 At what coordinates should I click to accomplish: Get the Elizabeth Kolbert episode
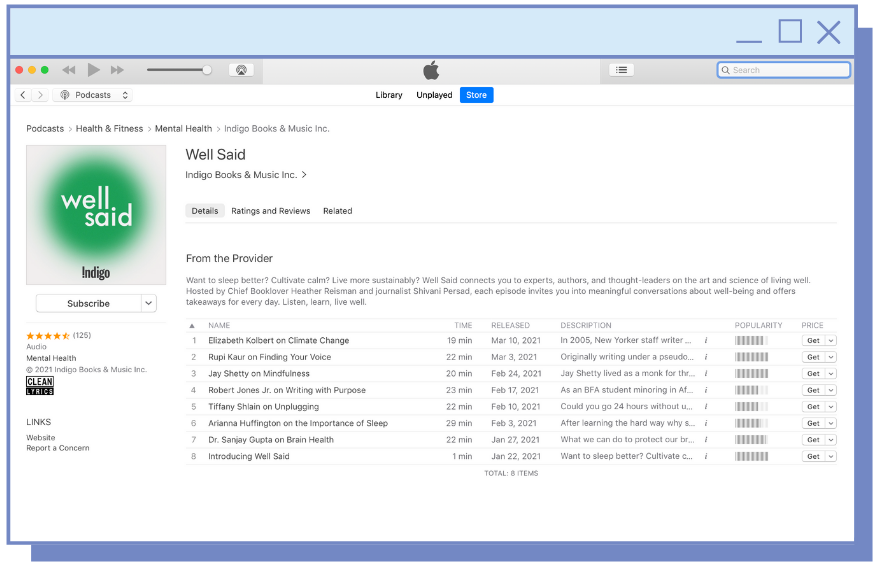coord(813,341)
